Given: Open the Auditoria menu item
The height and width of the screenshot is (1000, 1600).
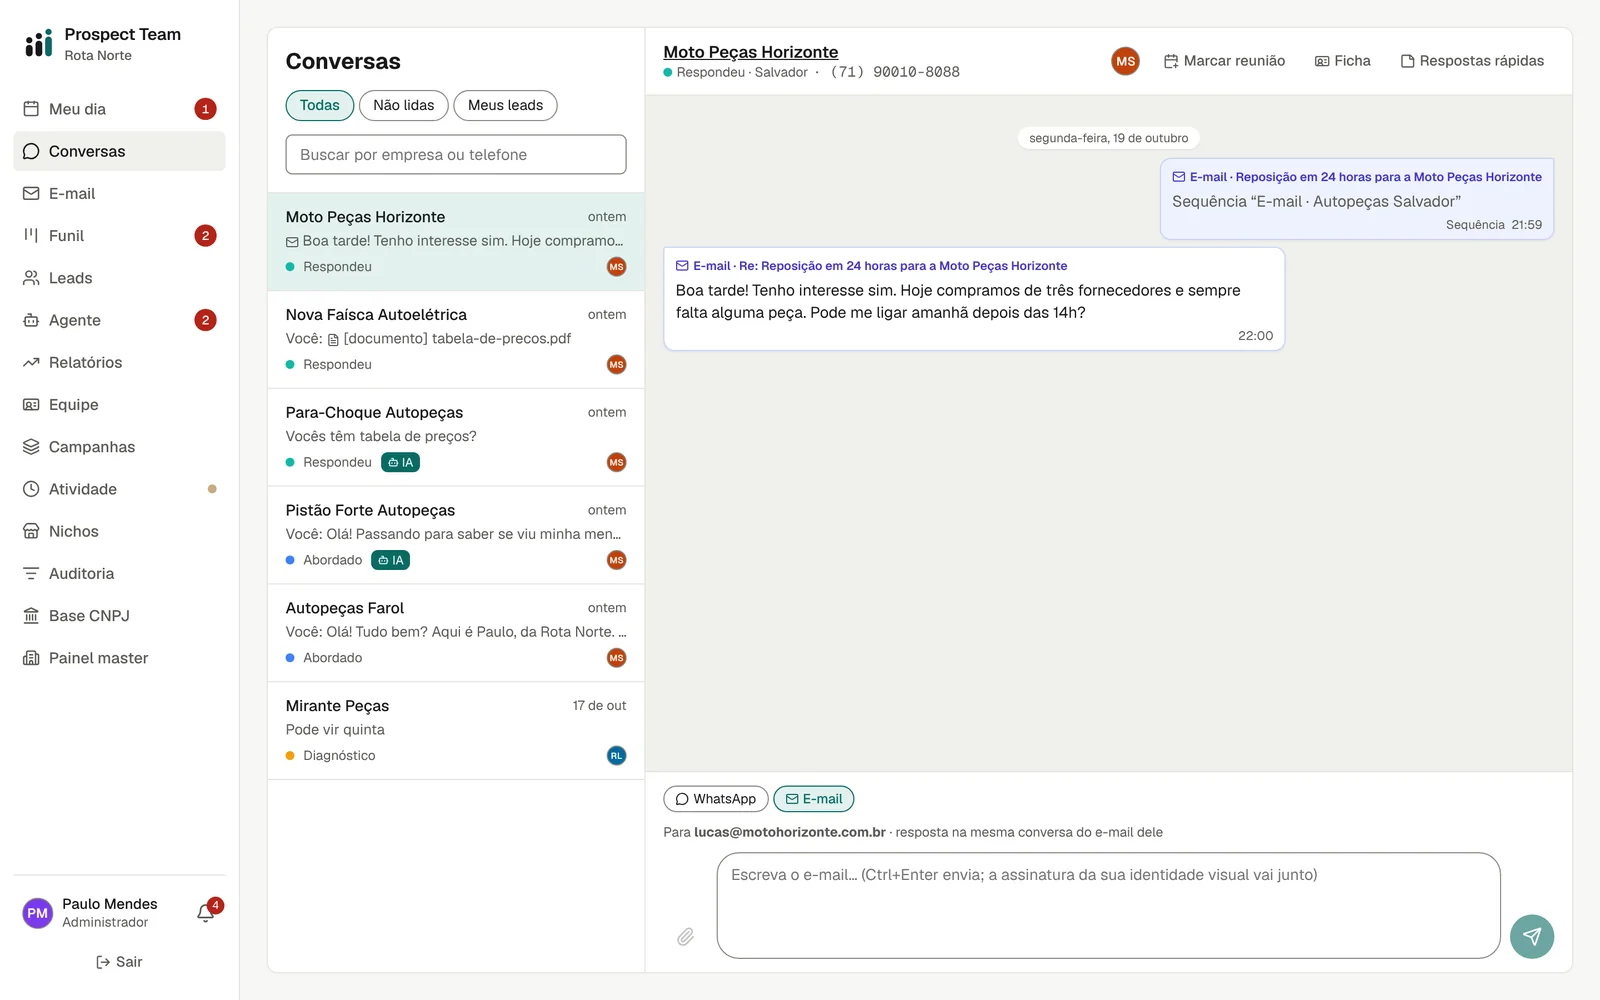Looking at the screenshot, I should click(x=119, y=573).
